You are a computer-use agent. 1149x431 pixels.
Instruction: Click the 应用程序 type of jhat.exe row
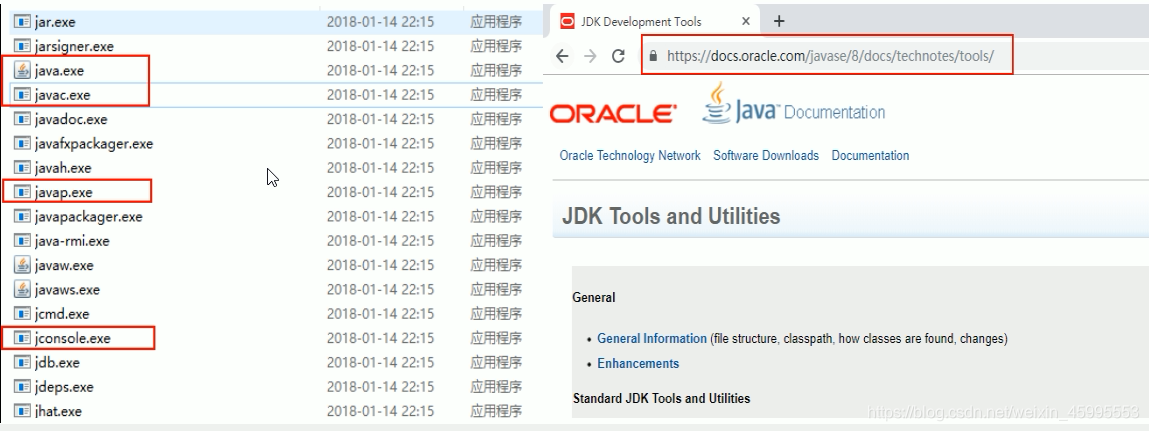tap(496, 410)
